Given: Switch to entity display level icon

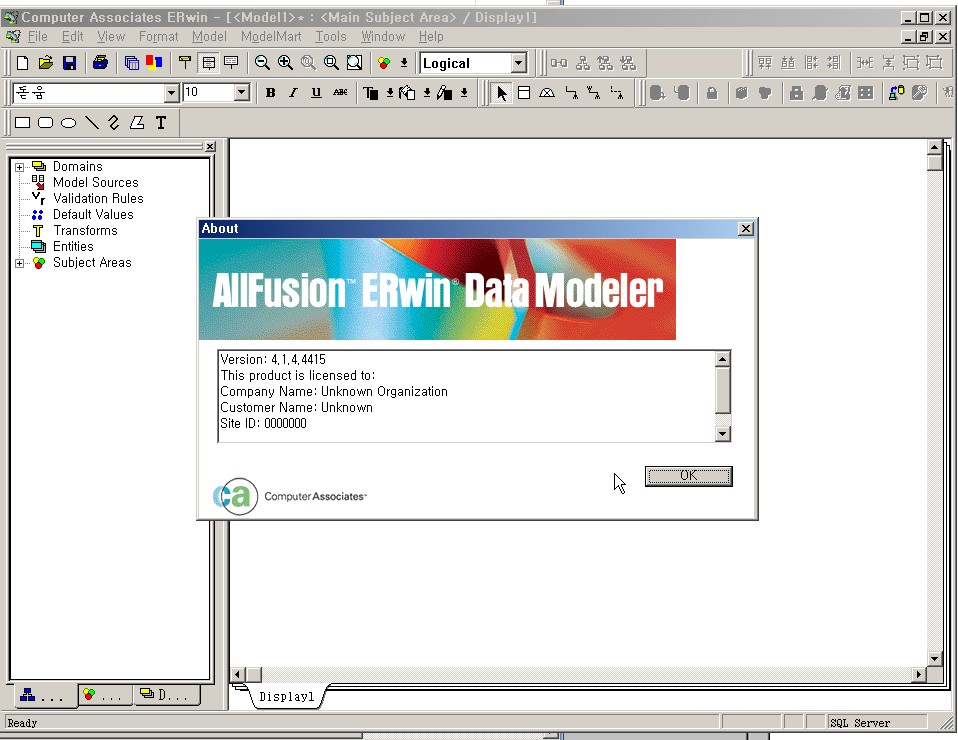Looking at the screenshot, I should 185,63.
